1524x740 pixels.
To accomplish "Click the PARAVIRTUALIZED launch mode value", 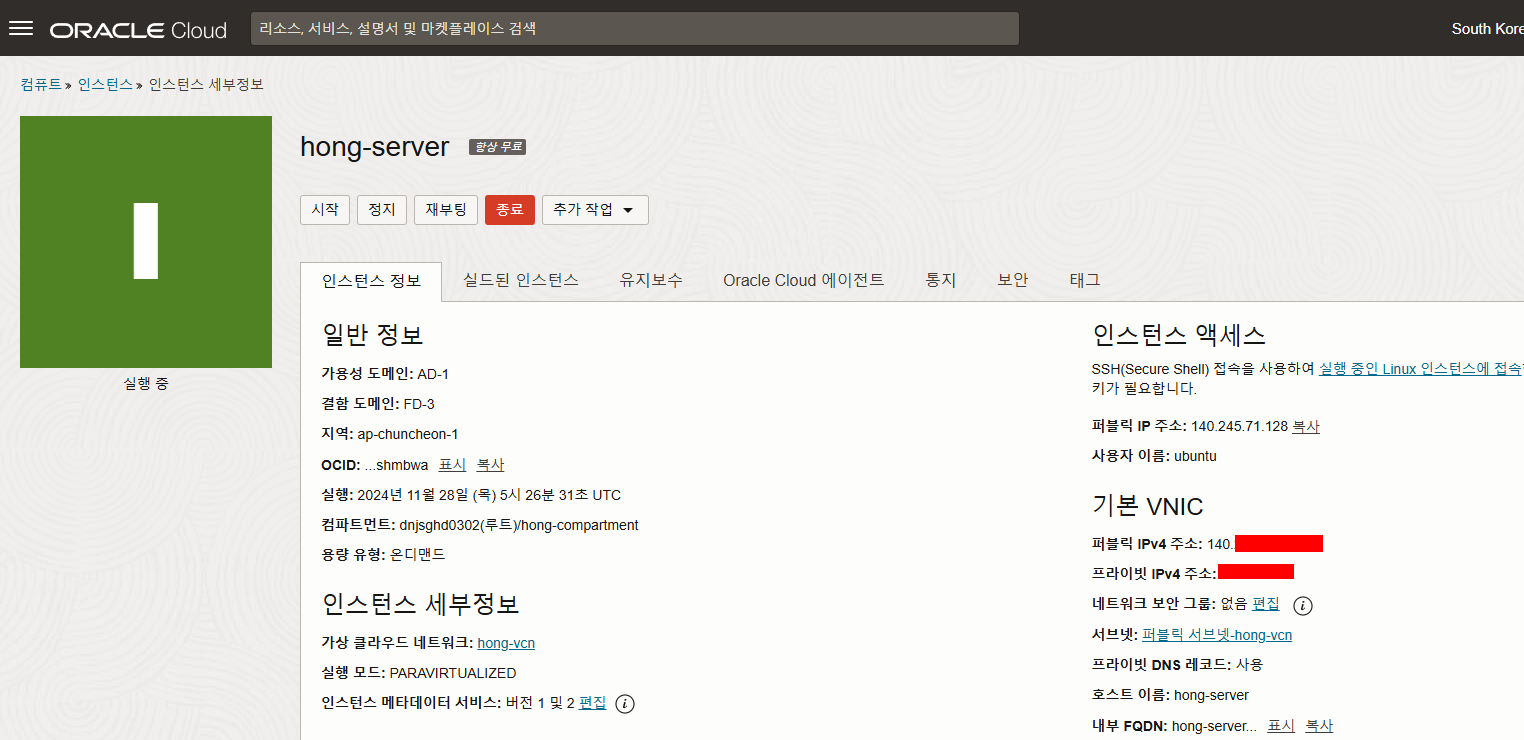I will coord(453,673).
